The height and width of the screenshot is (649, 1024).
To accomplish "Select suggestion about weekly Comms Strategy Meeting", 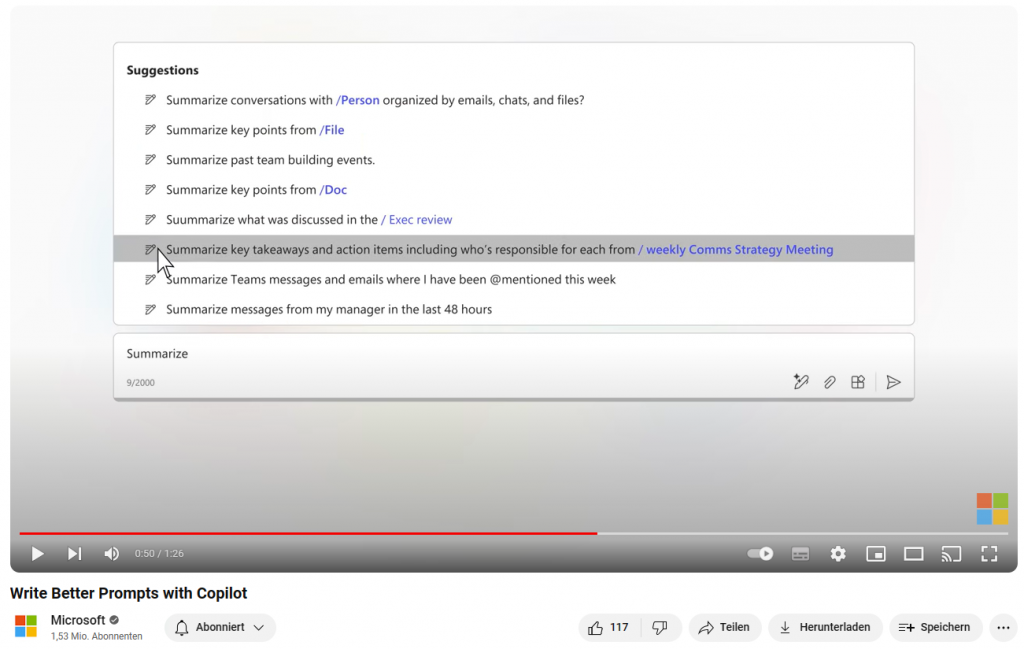I will click(x=514, y=249).
